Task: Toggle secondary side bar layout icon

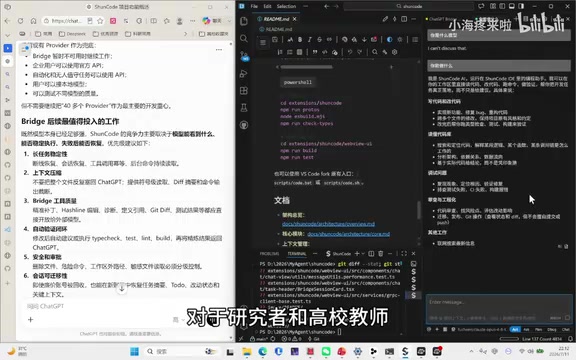Action: (x=521, y=6)
